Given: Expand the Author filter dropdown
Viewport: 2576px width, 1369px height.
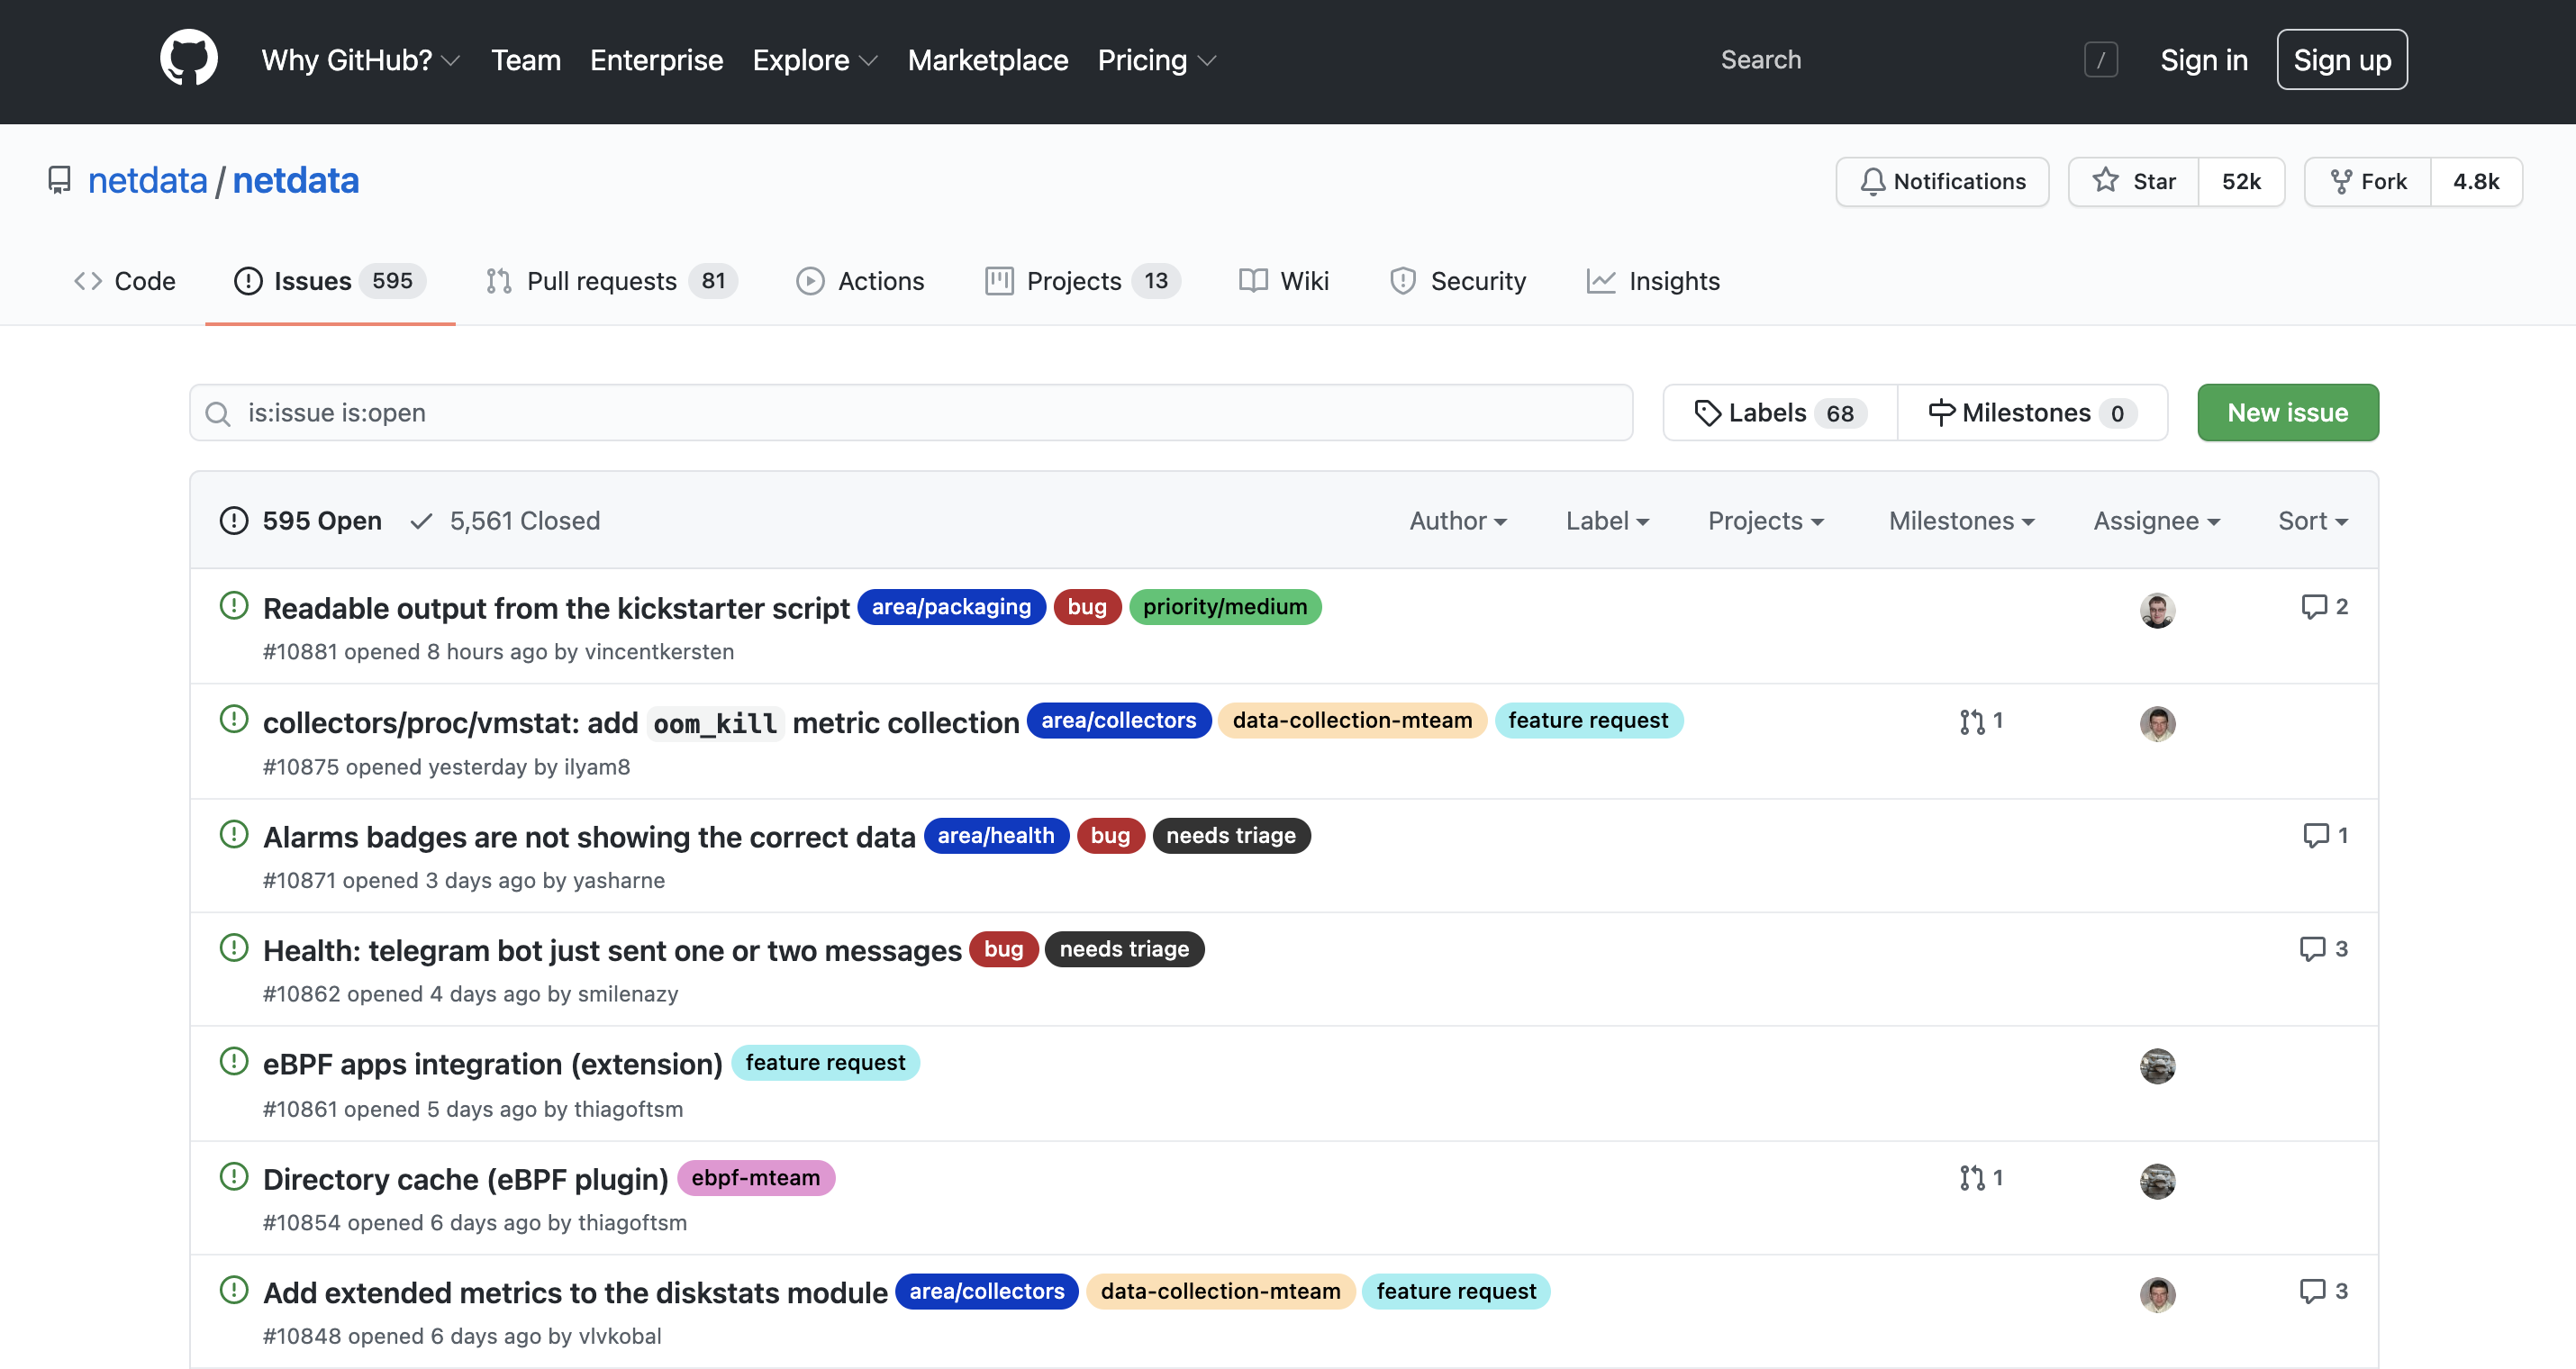Looking at the screenshot, I should point(1457,521).
